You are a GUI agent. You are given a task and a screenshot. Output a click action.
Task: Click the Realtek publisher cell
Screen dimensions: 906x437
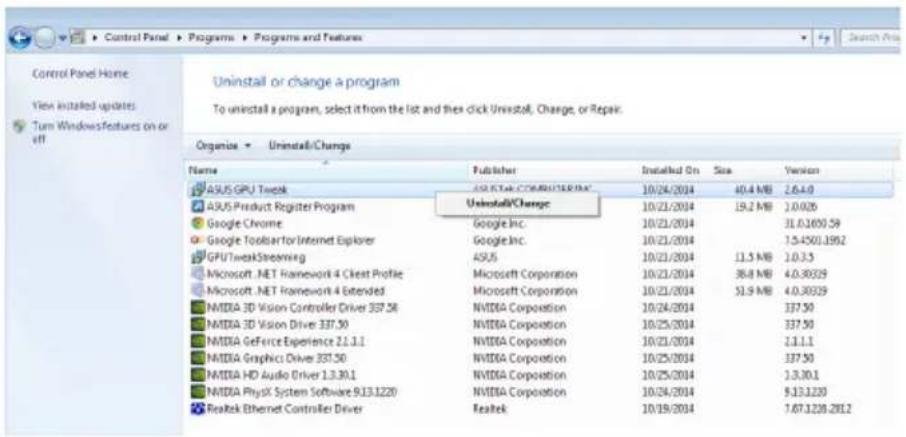(490, 409)
